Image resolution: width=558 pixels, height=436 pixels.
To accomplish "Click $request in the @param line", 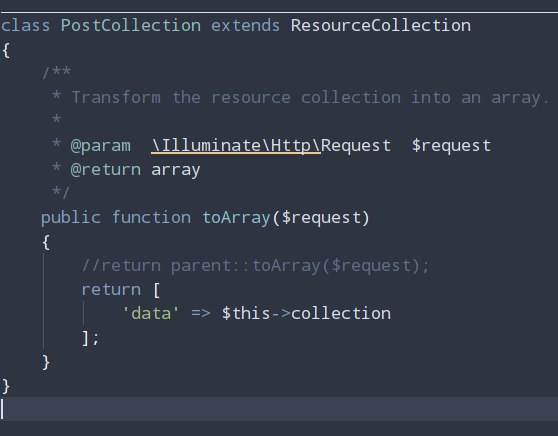I will tap(451, 146).
